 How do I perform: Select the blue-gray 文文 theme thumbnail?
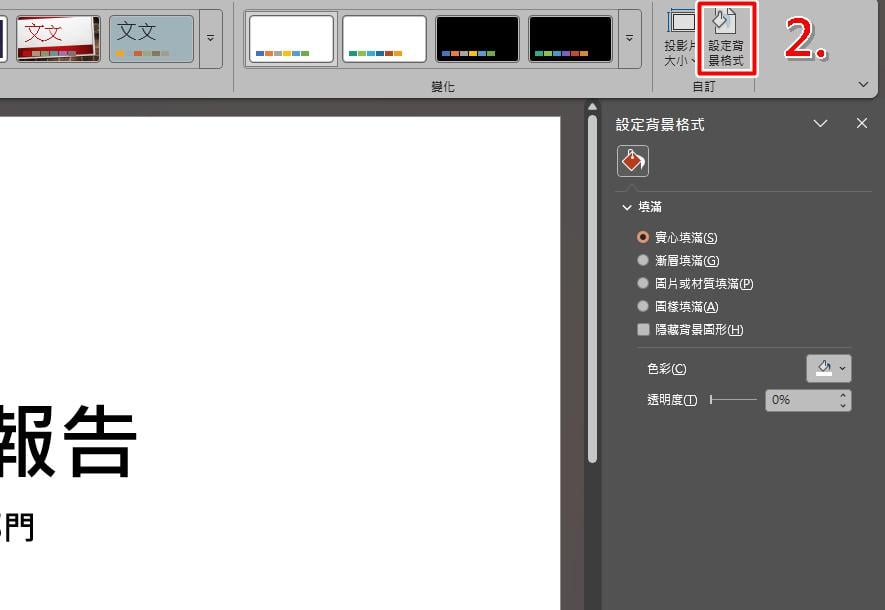[x=151, y=39]
